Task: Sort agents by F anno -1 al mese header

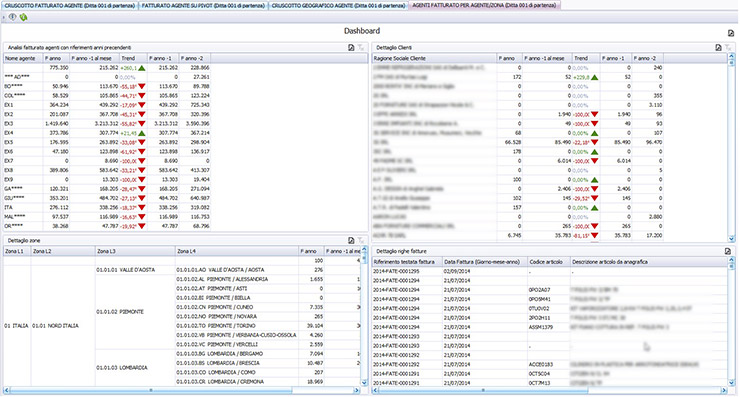Action: pyautogui.click(x=94, y=59)
